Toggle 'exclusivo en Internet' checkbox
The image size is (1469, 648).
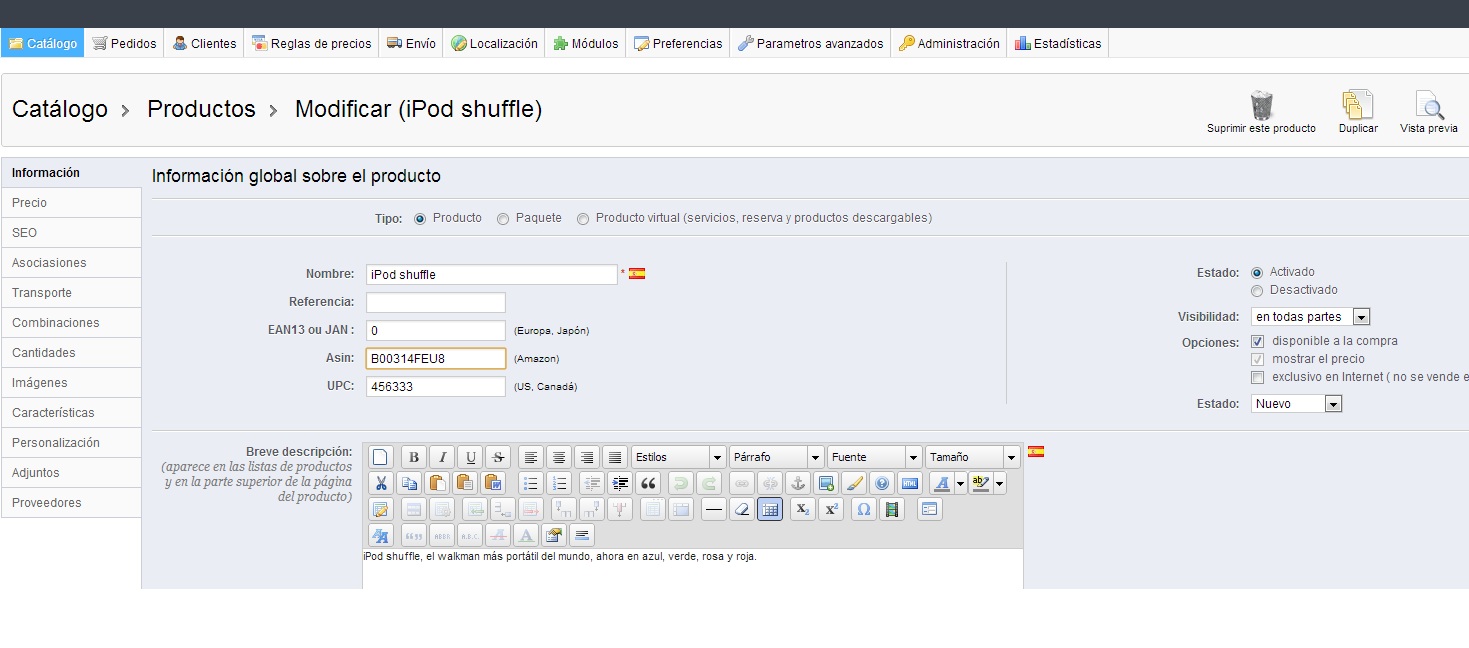click(1258, 378)
